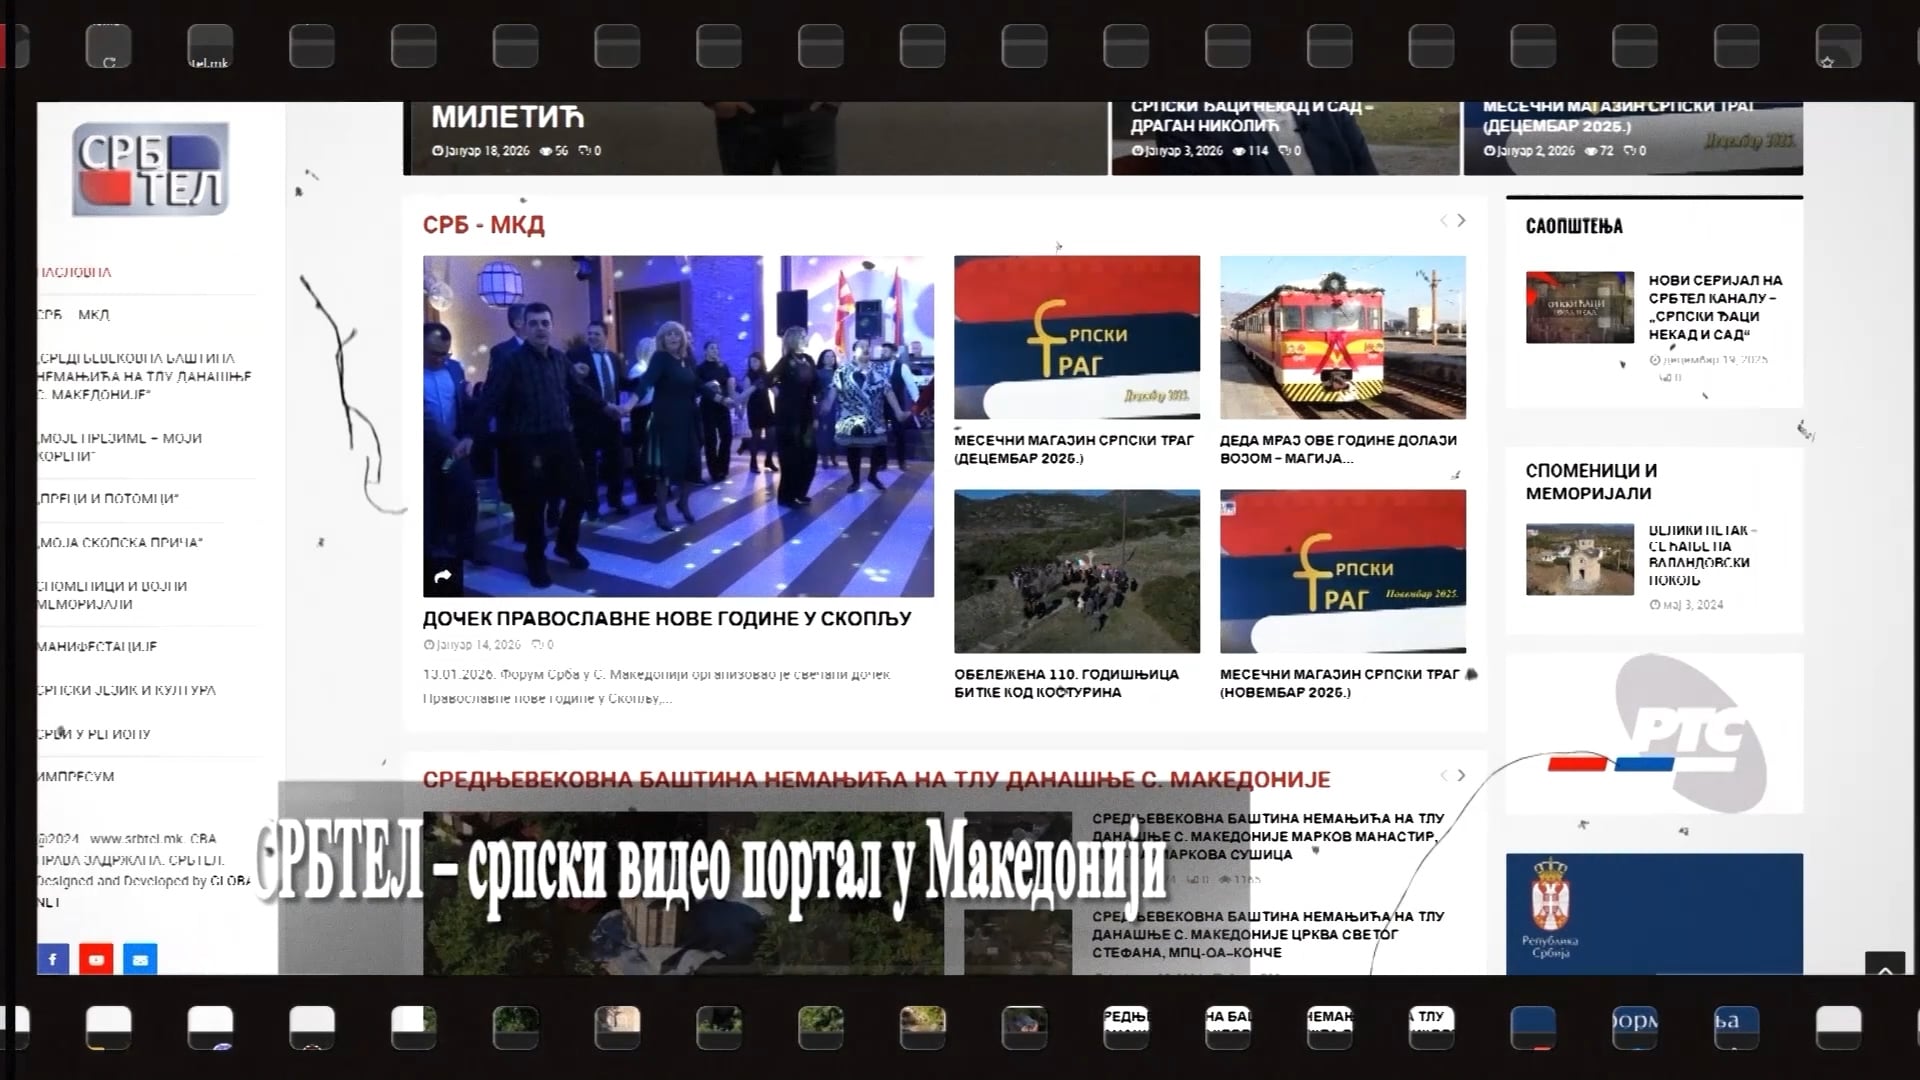Open Месечни магазин Српски траг (децембар 2025.) link
The width and height of the screenshot is (1920, 1080).
(x=1074, y=449)
